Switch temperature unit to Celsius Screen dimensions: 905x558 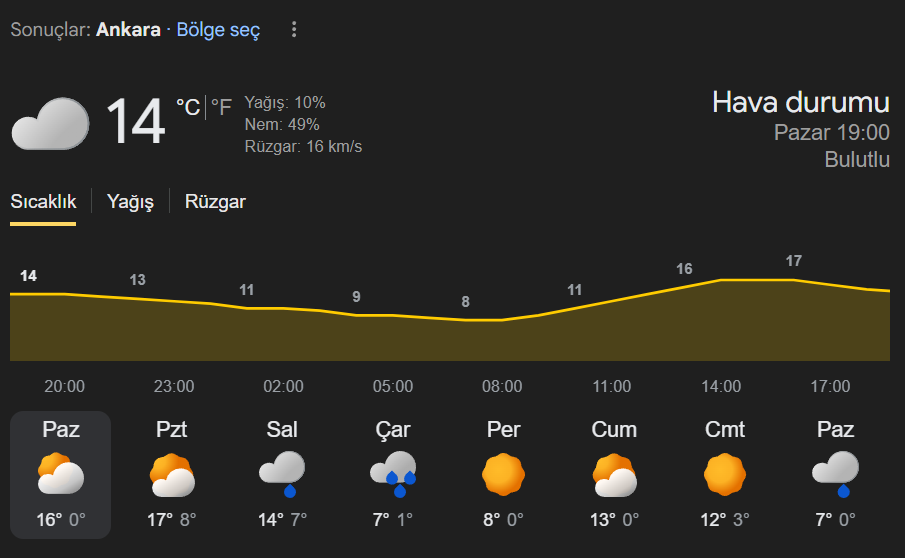(x=188, y=108)
